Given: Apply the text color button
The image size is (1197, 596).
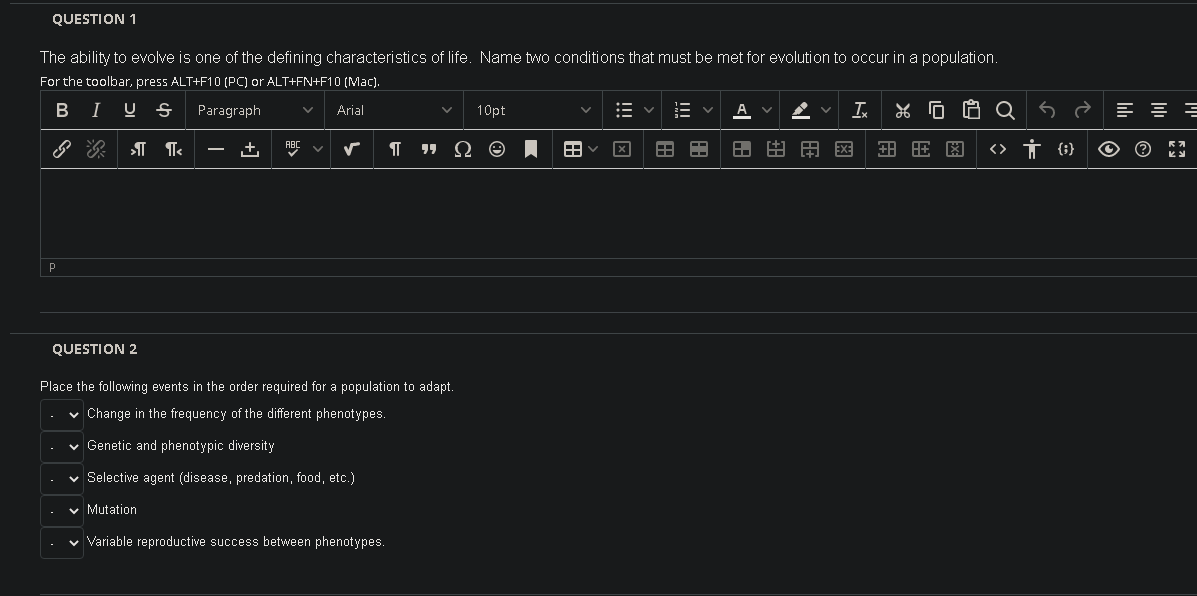Looking at the screenshot, I should 741,111.
